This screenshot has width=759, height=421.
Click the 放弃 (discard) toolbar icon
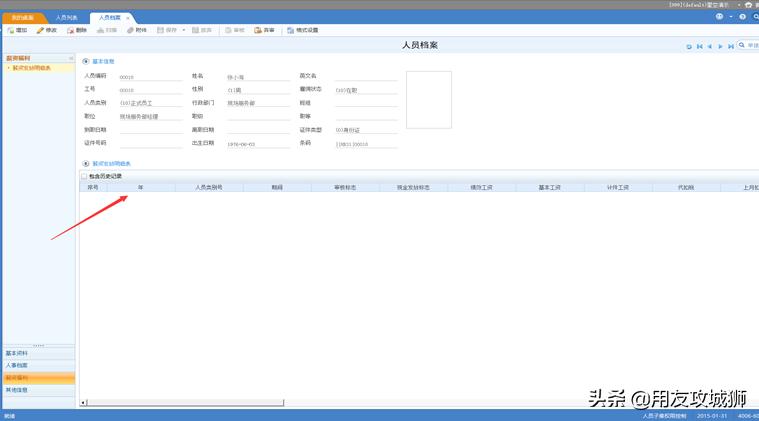pos(196,30)
